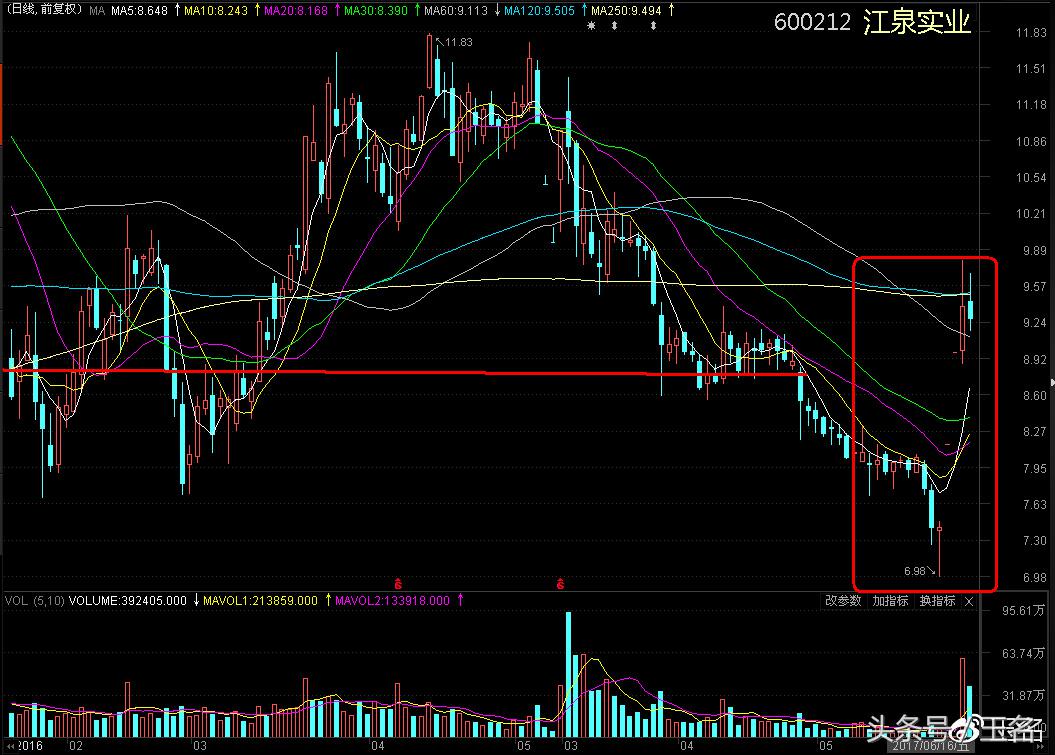
Task: Click the red S marker below April
Action: (x=397, y=582)
